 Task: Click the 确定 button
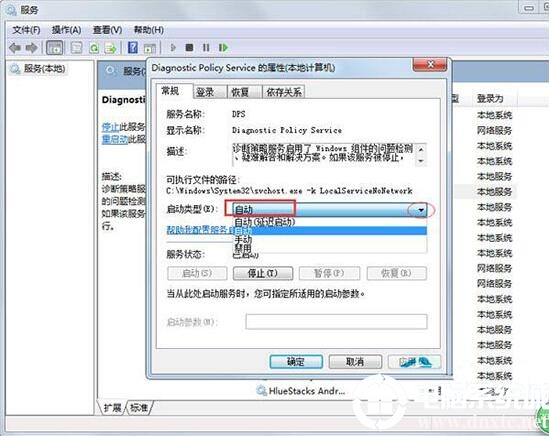point(296,361)
